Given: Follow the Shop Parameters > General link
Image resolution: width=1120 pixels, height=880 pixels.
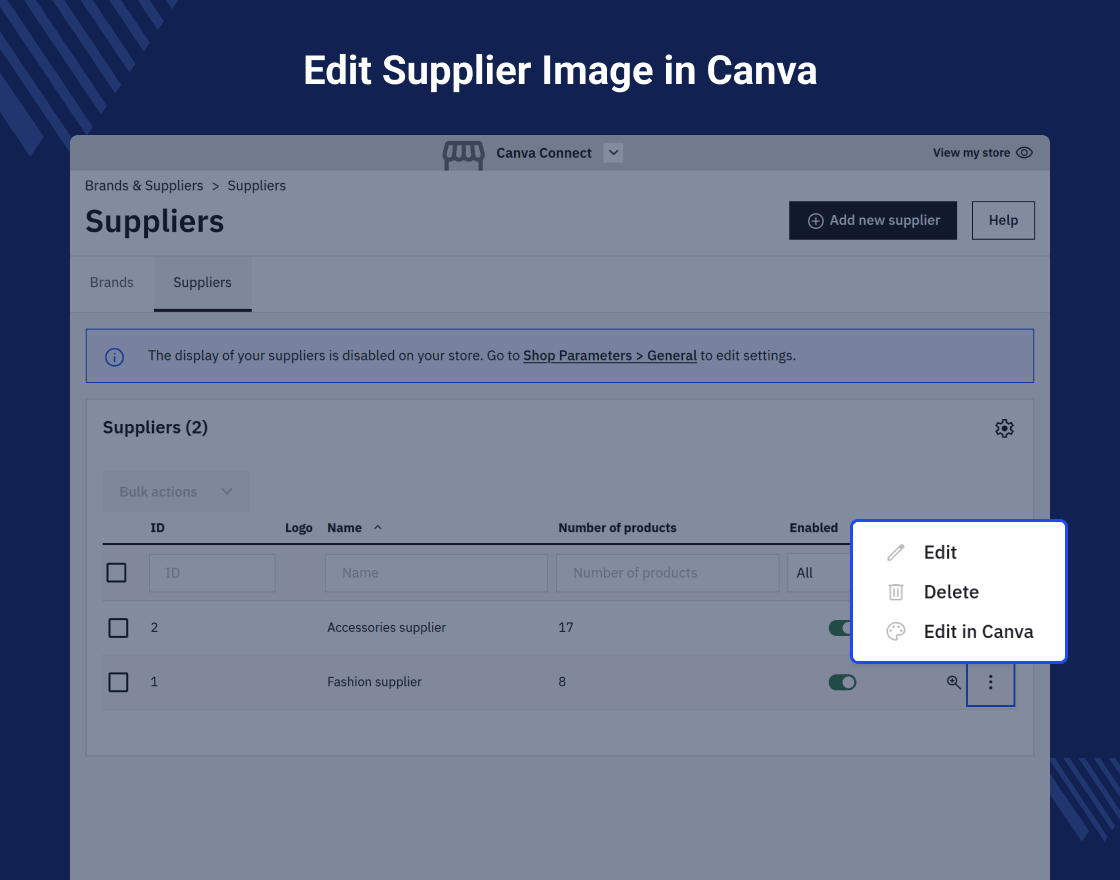Looking at the screenshot, I should click(x=609, y=356).
